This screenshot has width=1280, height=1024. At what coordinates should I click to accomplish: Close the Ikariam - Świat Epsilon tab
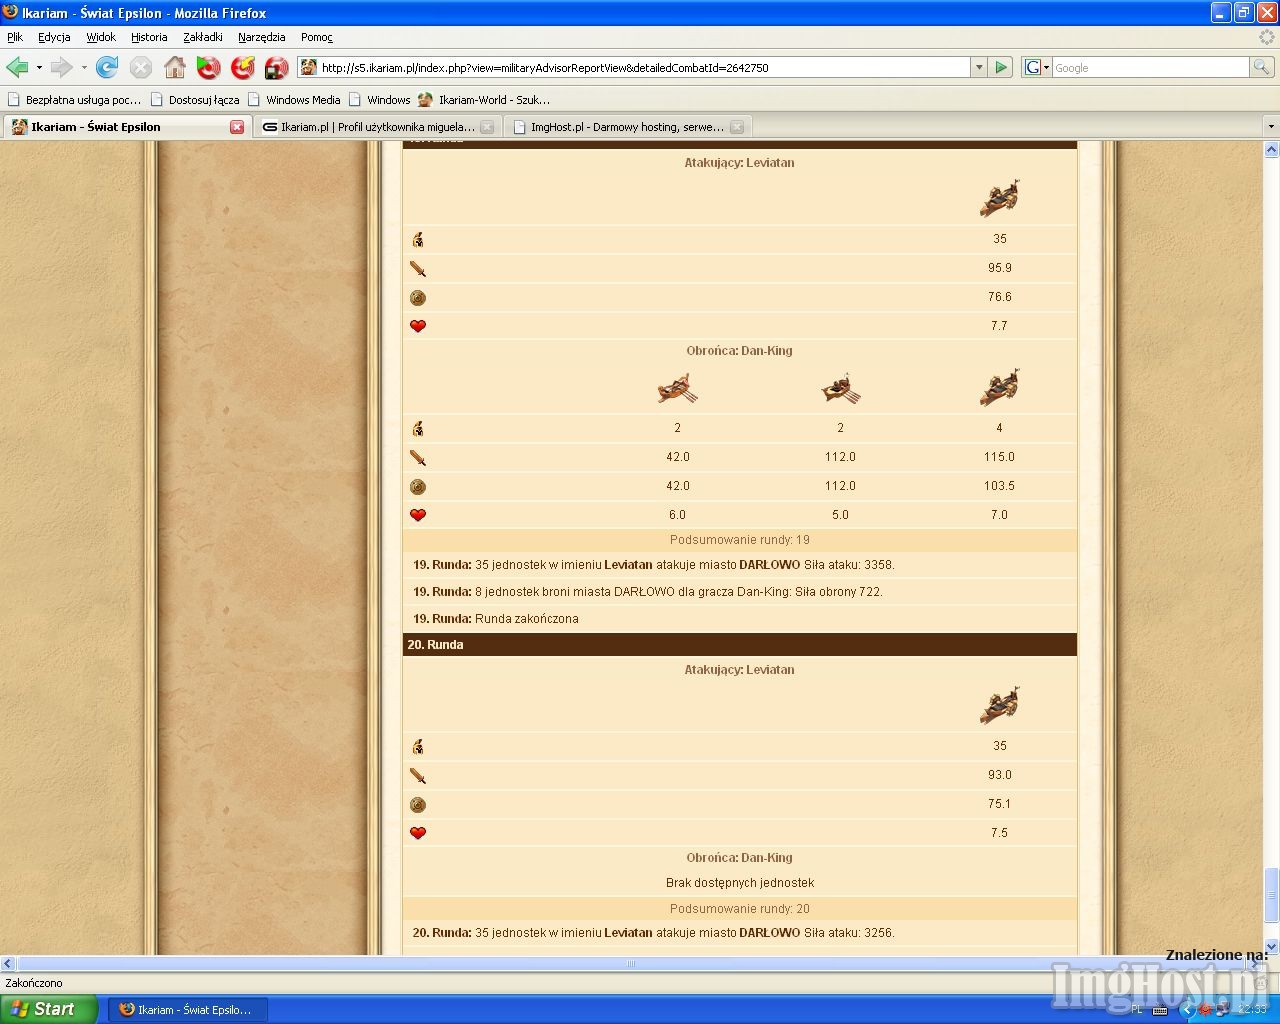(x=237, y=127)
